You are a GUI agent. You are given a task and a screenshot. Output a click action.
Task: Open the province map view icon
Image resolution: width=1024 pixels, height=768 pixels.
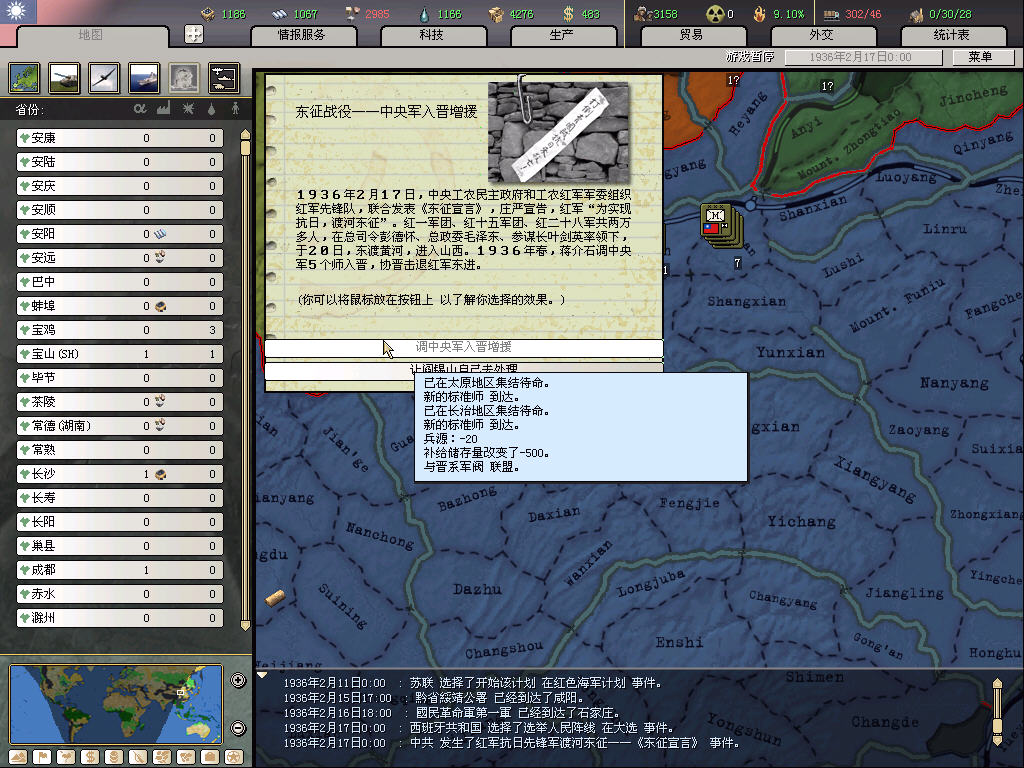(25, 77)
